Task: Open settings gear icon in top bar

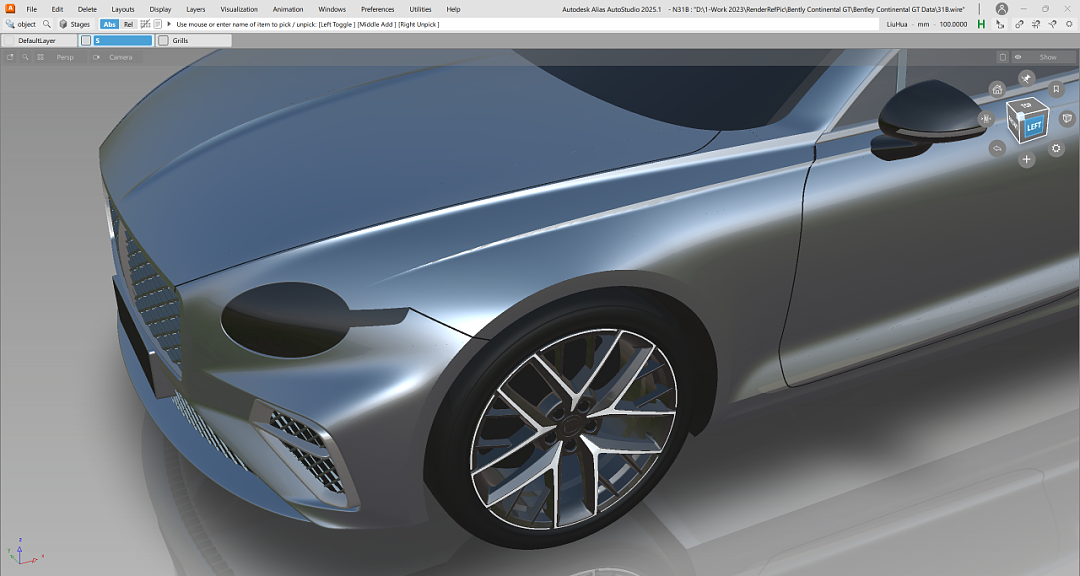Action: point(1070,24)
